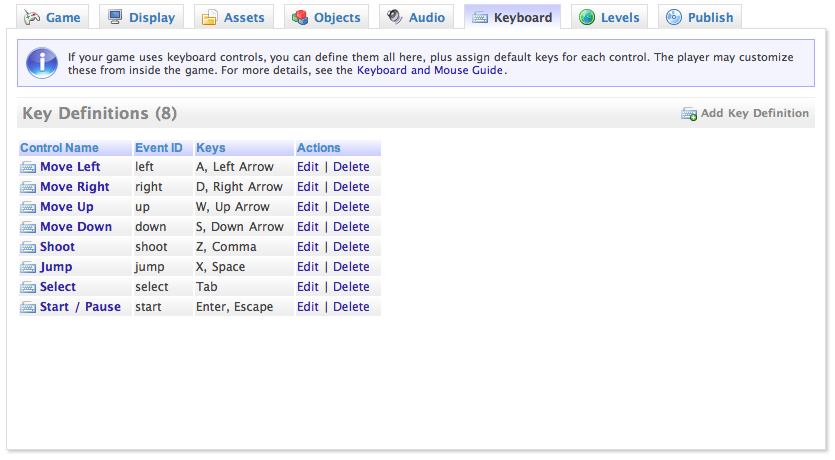Click the keyboard icon beside Start / Pause
This screenshot has height=460, width=835.
pyautogui.click(x=28, y=307)
